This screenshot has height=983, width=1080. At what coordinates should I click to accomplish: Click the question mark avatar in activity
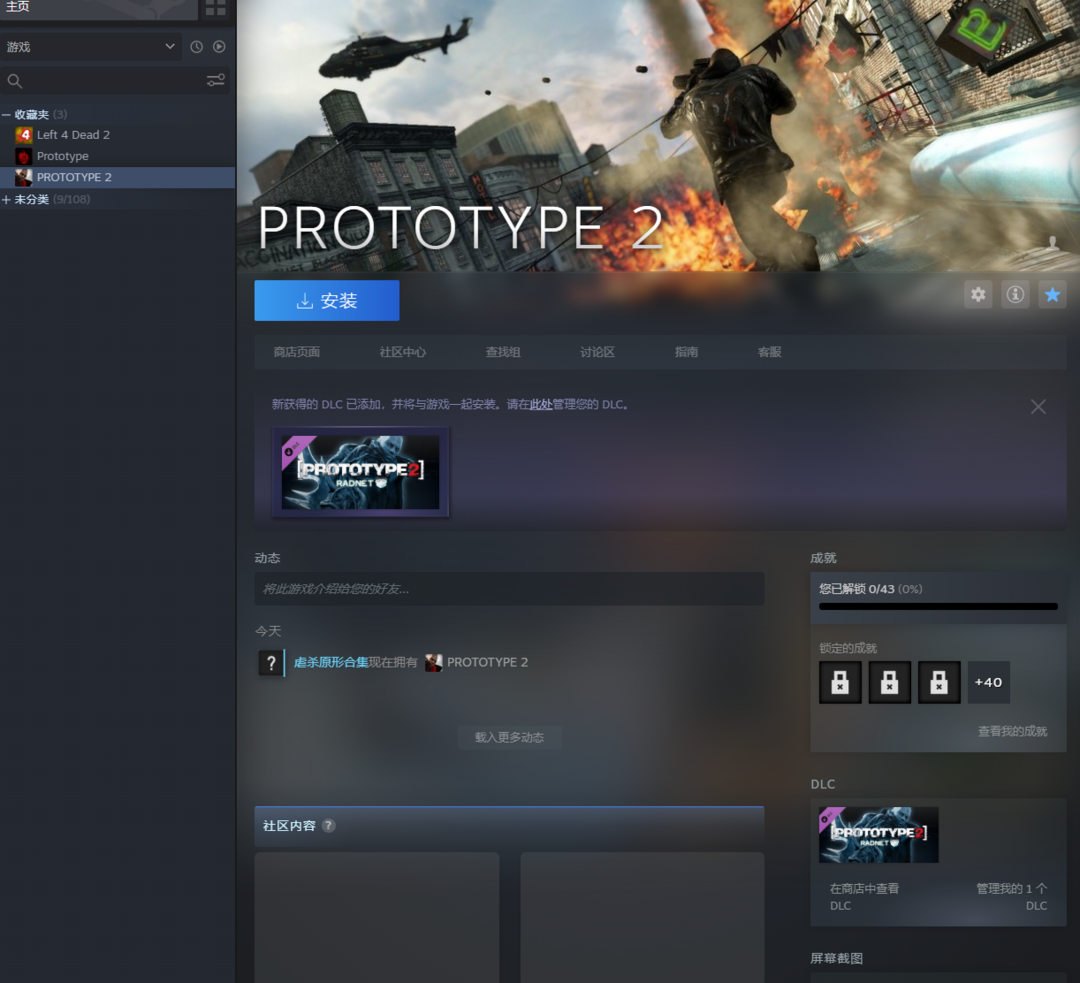(x=271, y=663)
